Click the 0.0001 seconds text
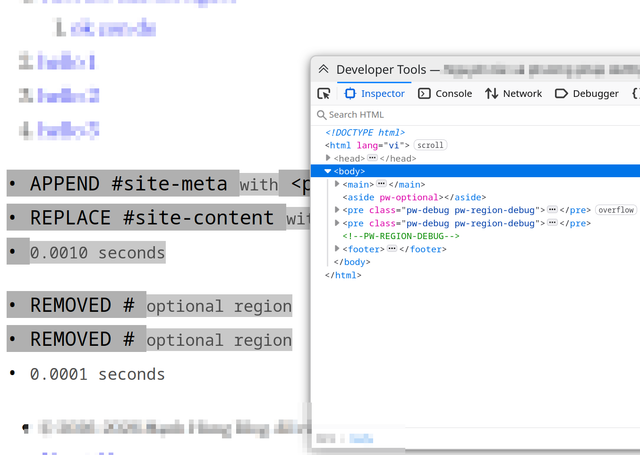Viewport: 640px width, 455px height. click(97, 374)
